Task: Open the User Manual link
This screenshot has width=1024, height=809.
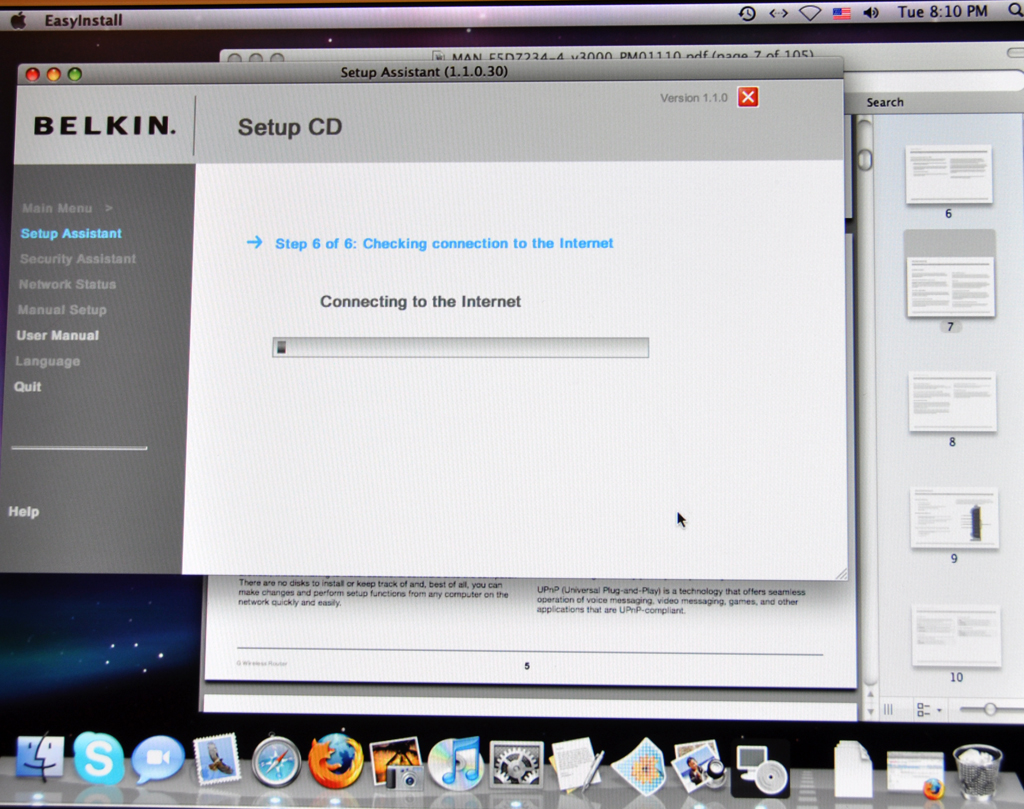Action: (57, 335)
